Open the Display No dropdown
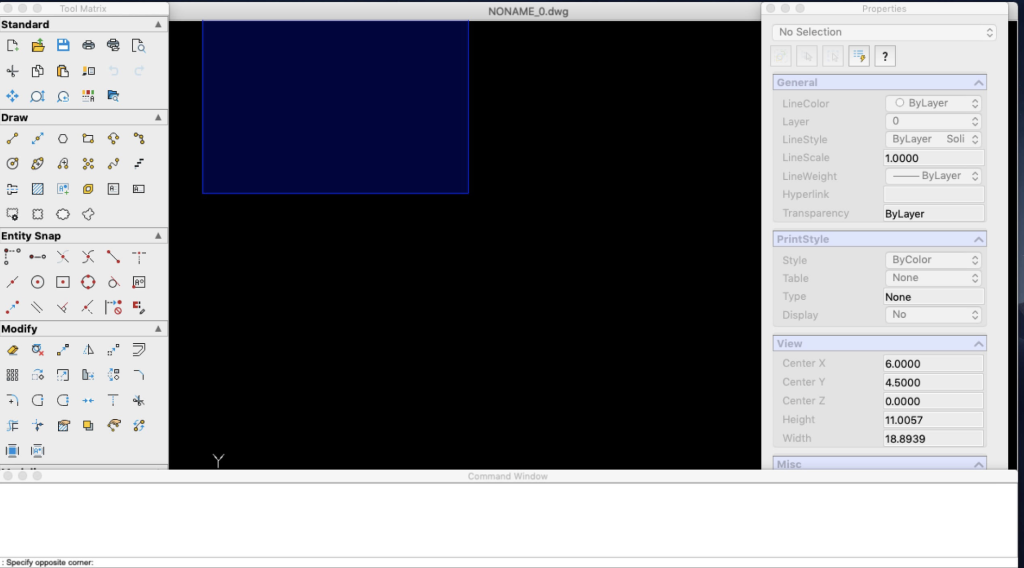The height and width of the screenshot is (568, 1024). pos(934,315)
